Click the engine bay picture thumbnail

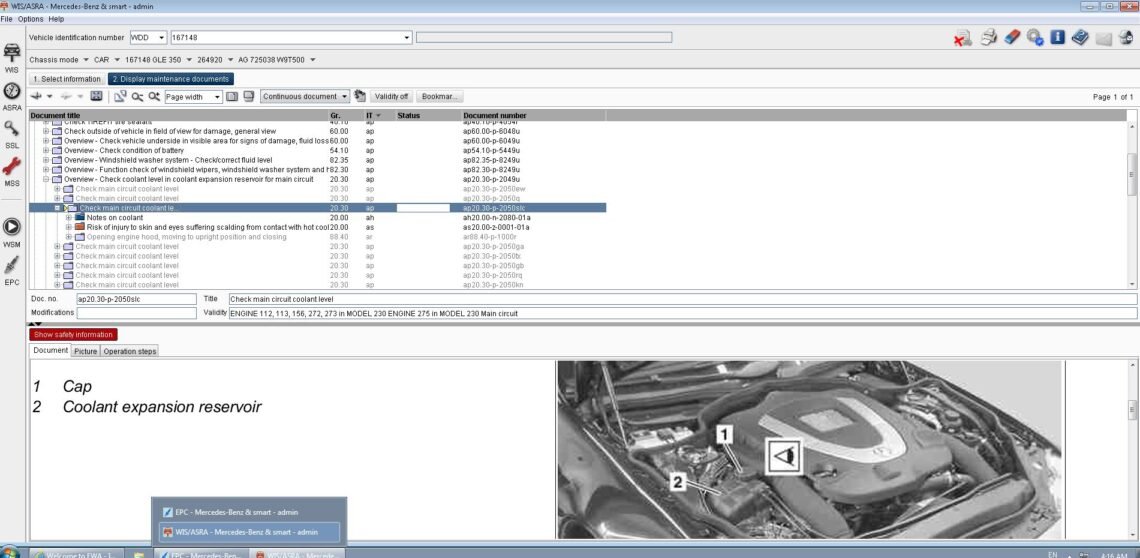click(810, 450)
